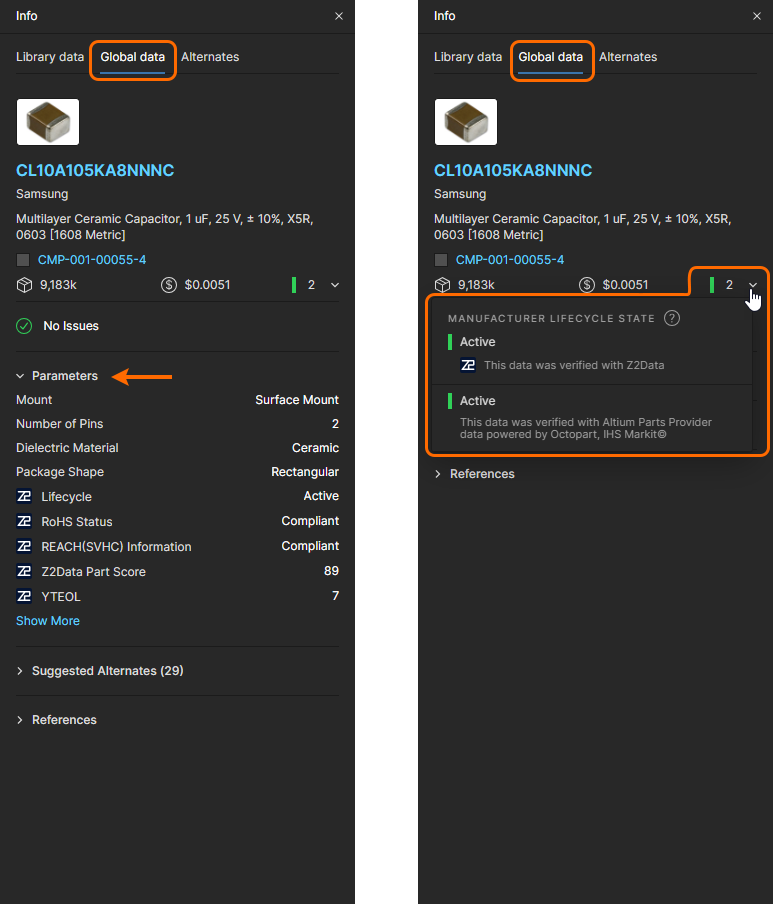Click YTEOL value 7
This screenshot has height=904, width=773.
coord(335,596)
